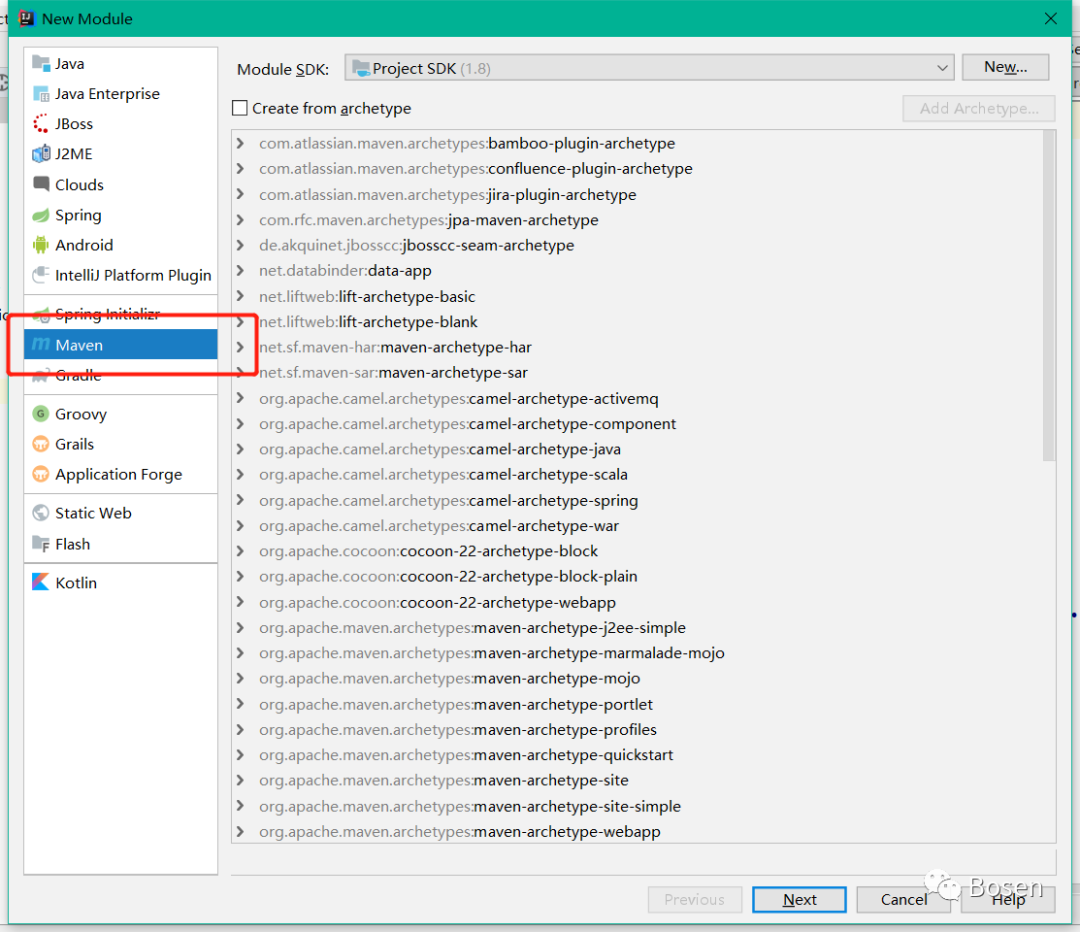Select Gradle module type
Screen dimensions: 1080x932
pyautogui.click(x=121, y=375)
